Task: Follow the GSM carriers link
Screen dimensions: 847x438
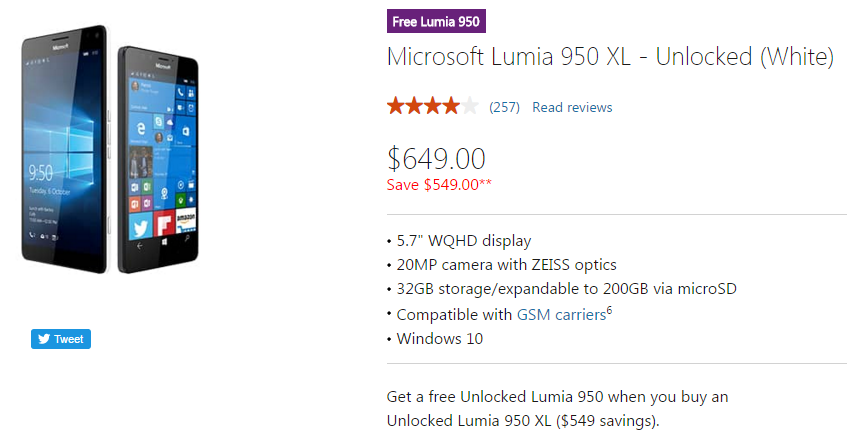Action: pyautogui.click(x=561, y=314)
